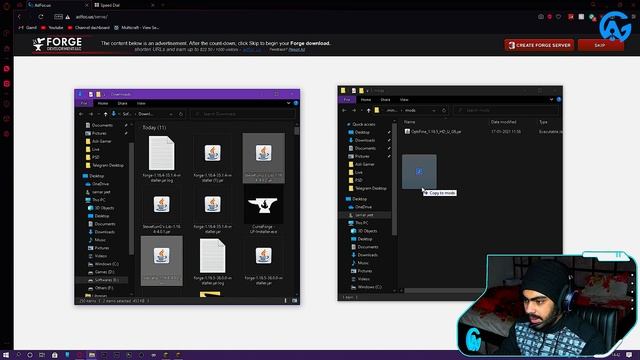Select forge-1.16.4 installer.jar.log file
Screen dimensions: 640x360
[162, 159]
